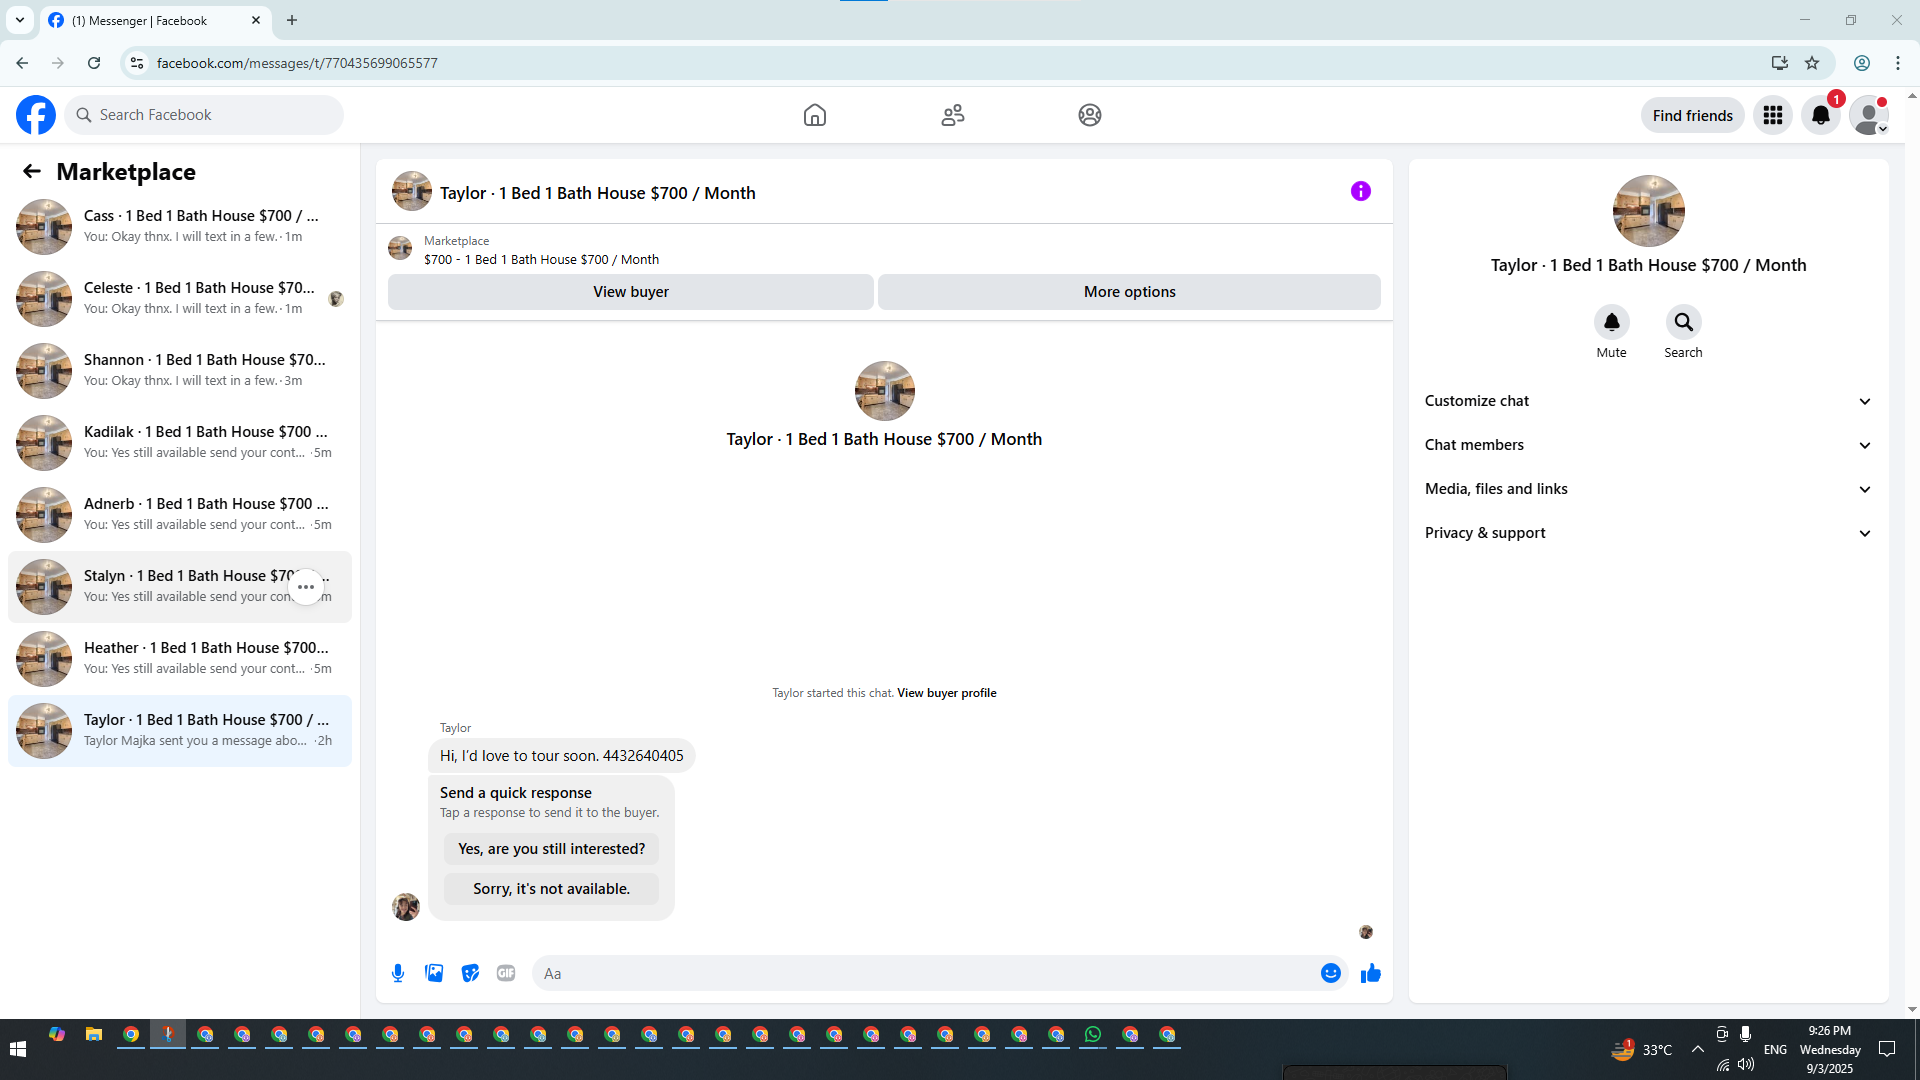The width and height of the screenshot is (1920, 1080).
Task: Open the Friends icon in top navigation
Action: point(953,115)
